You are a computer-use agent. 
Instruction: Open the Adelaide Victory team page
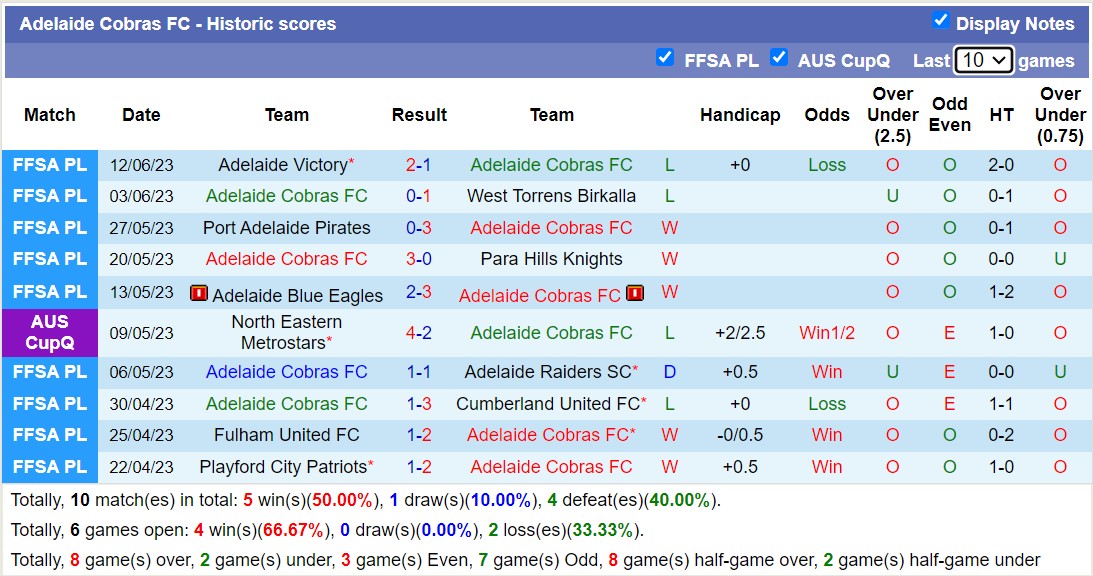(282, 164)
